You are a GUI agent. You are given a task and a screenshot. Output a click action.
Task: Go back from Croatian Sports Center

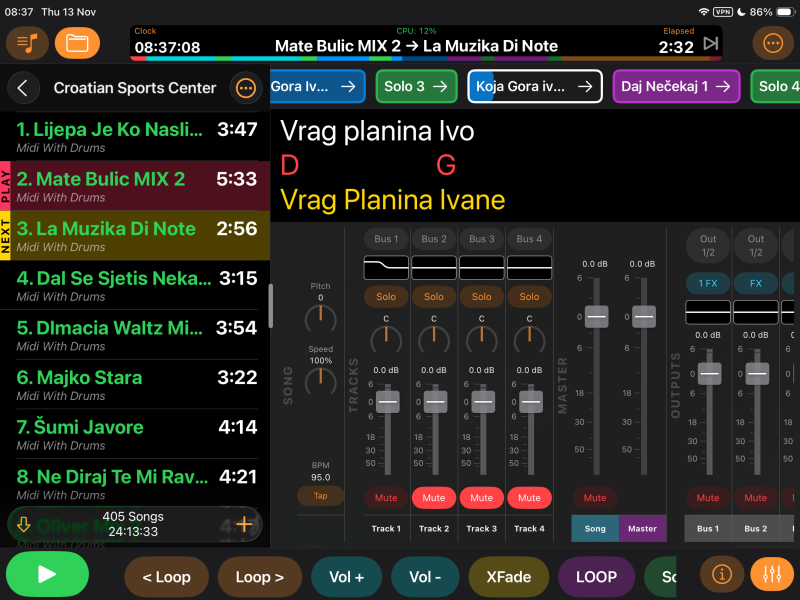(23, 88)
